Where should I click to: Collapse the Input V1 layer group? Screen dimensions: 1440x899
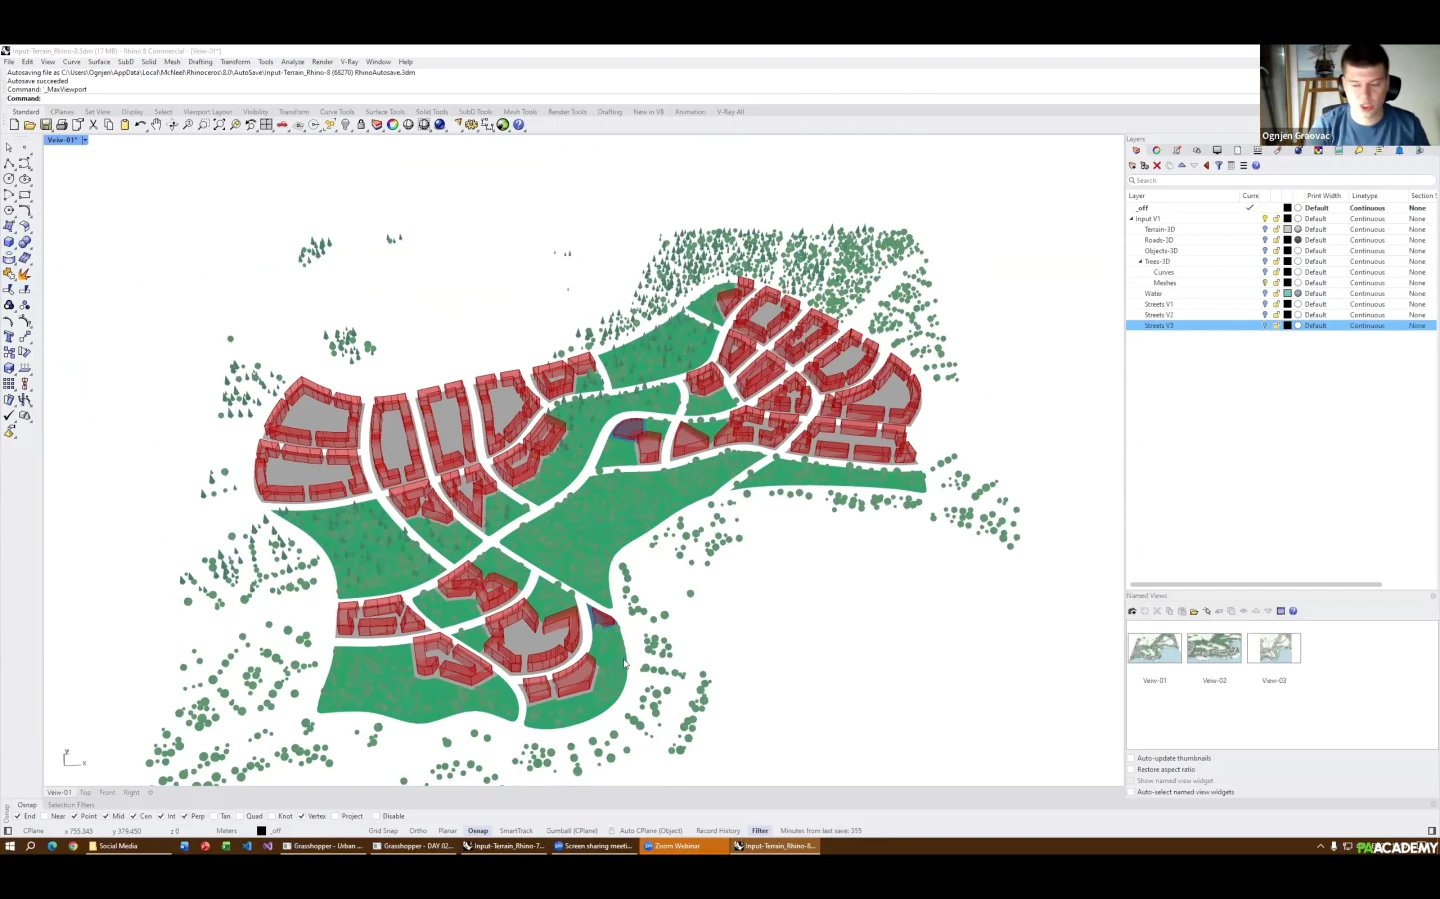(x=1132, y=219)
